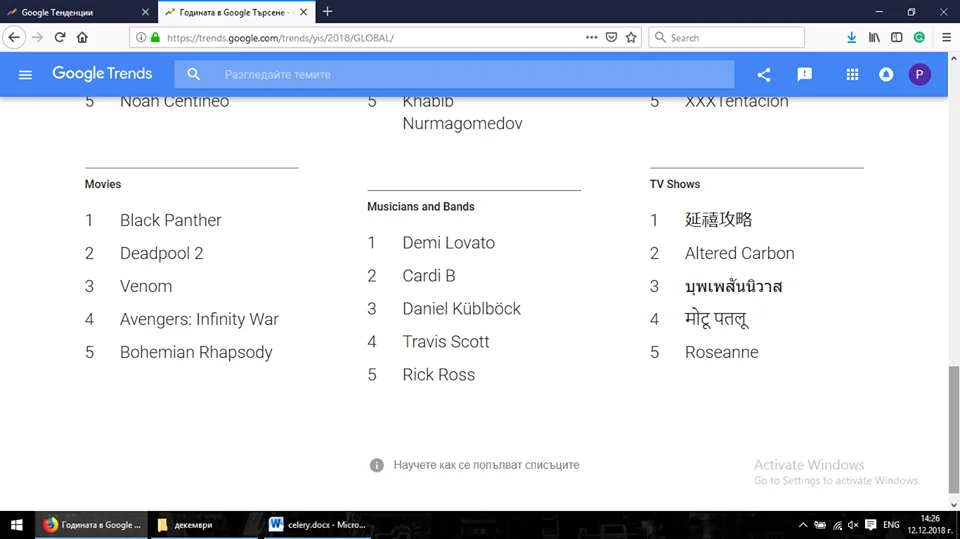Image resolution: width=960 pixels, height=539 pixels.
Task: Open the Venom entry
Action: pos(146,286)
